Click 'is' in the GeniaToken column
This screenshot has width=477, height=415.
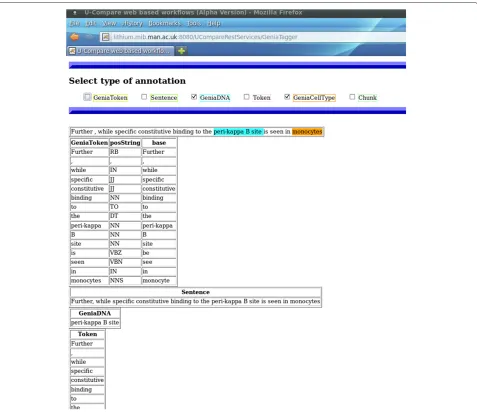(x=89, y=253)
